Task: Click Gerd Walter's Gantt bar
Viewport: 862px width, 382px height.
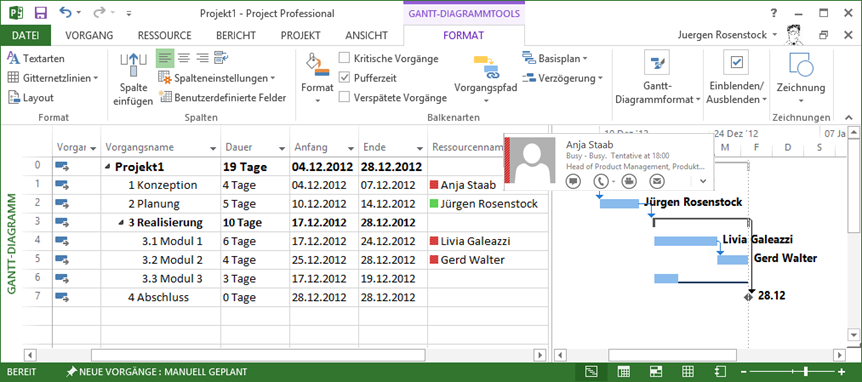Action: pos(732,259)
